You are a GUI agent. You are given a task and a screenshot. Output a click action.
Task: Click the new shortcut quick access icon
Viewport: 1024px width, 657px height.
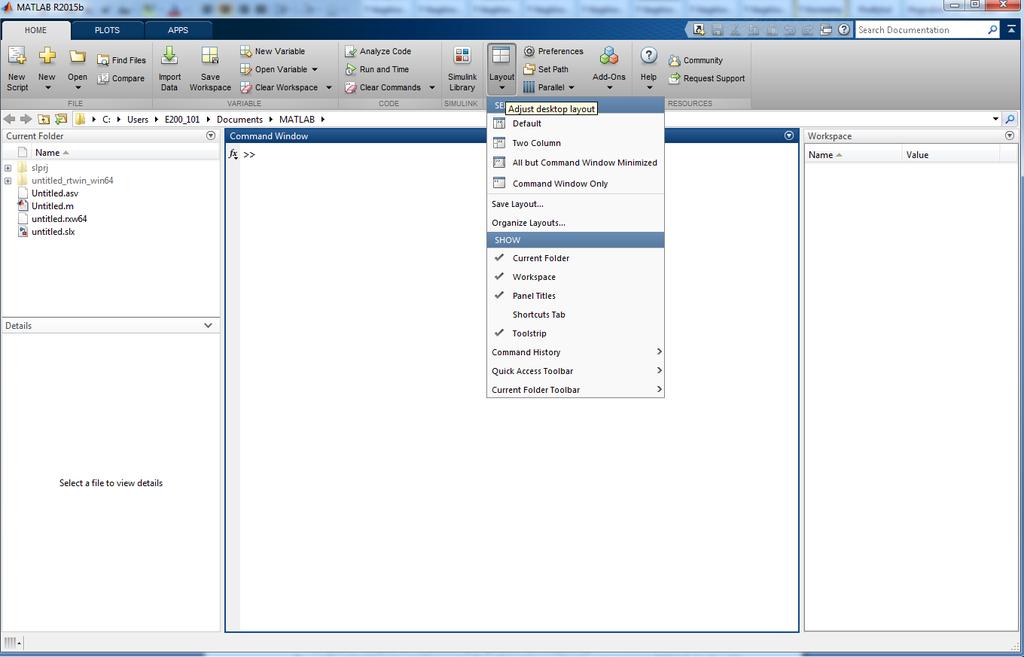pos(699,30)
